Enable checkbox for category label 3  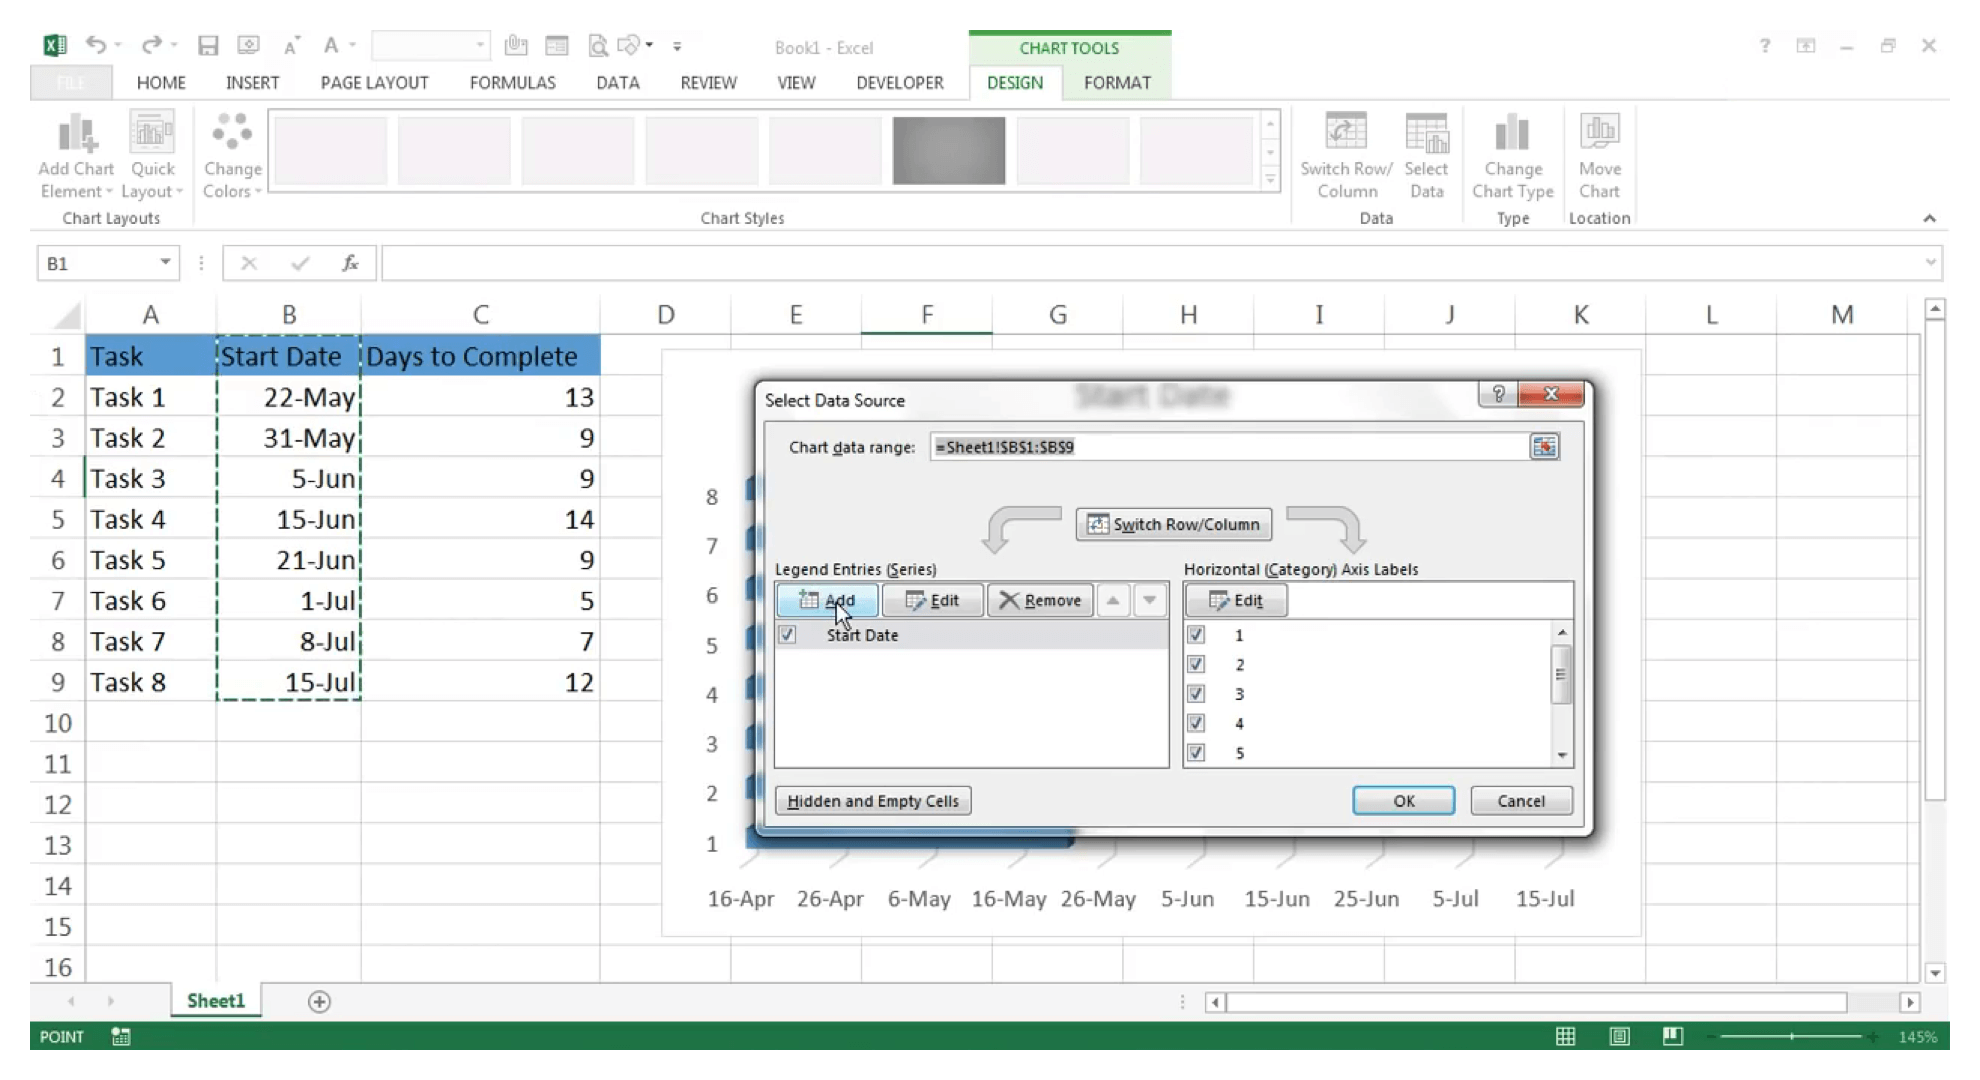pos(1194,693)
